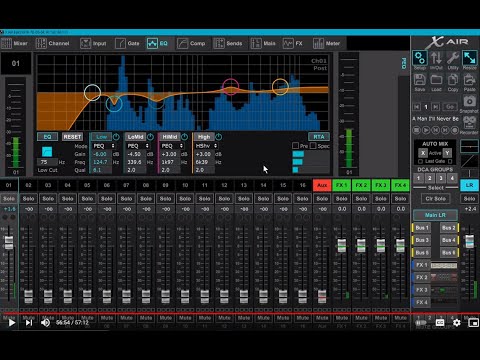Screen dimensions: 480x360
Task: Switch to the Gate tab
Action: click(x=127, y=43)
